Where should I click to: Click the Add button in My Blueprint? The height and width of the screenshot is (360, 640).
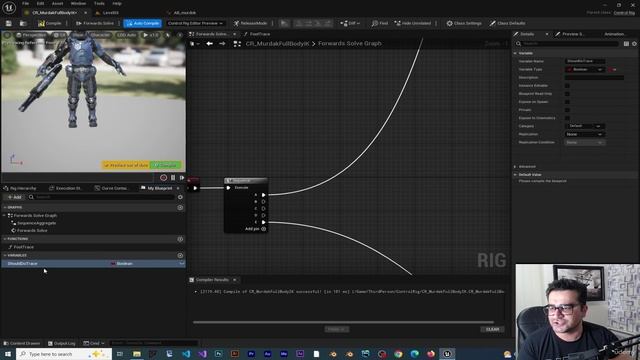(x=14, y=197)
